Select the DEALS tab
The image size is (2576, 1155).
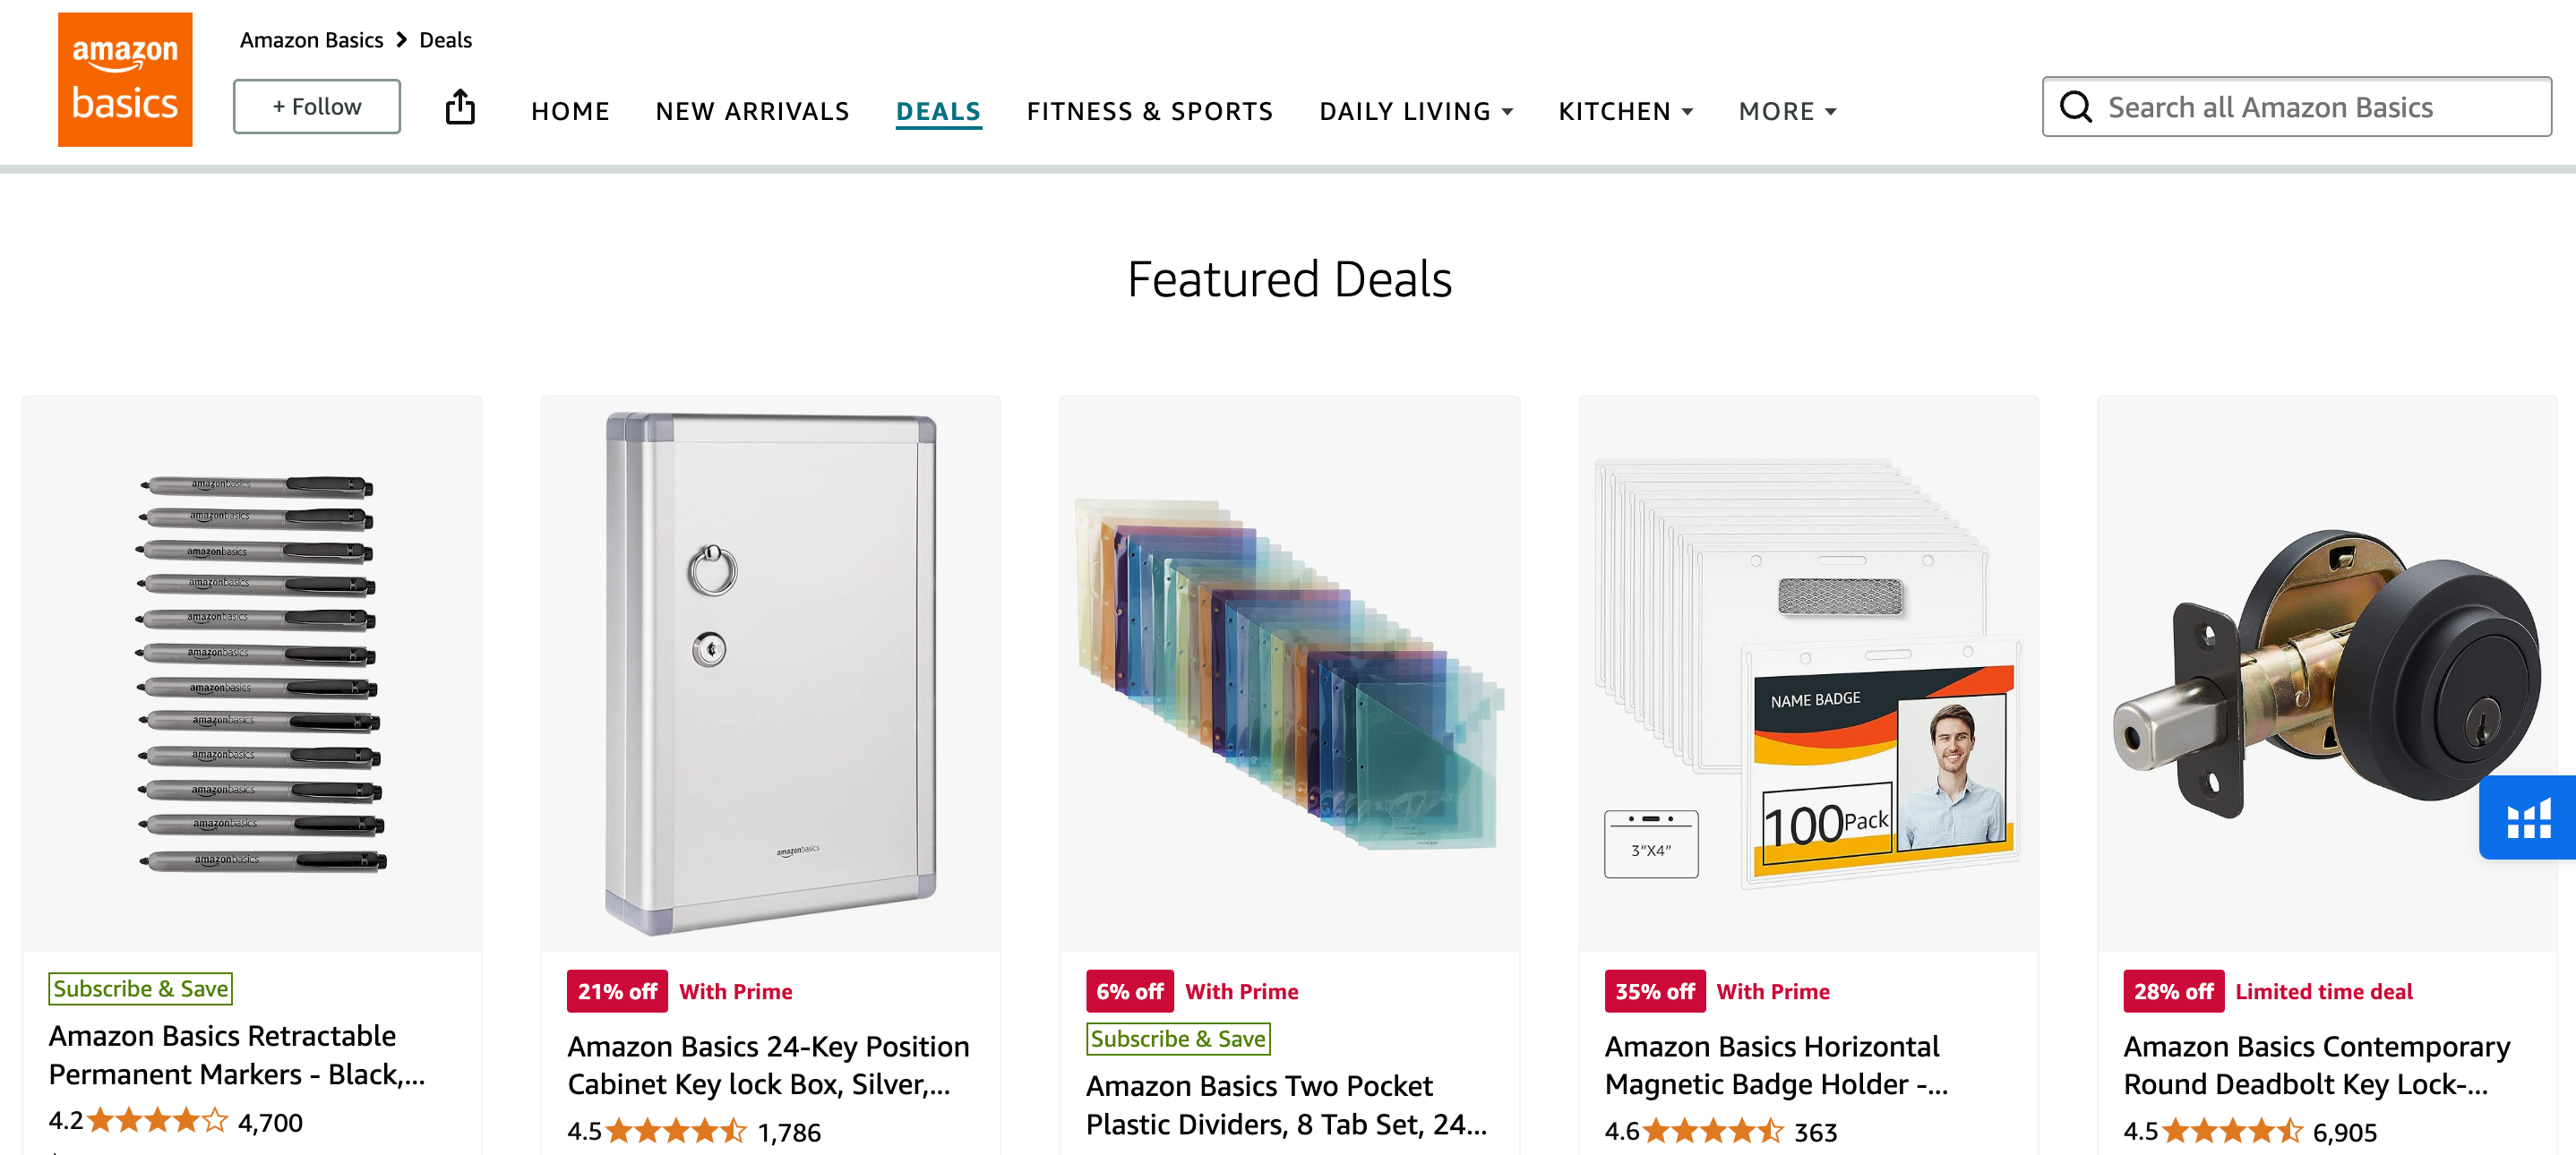coord(938,108)
